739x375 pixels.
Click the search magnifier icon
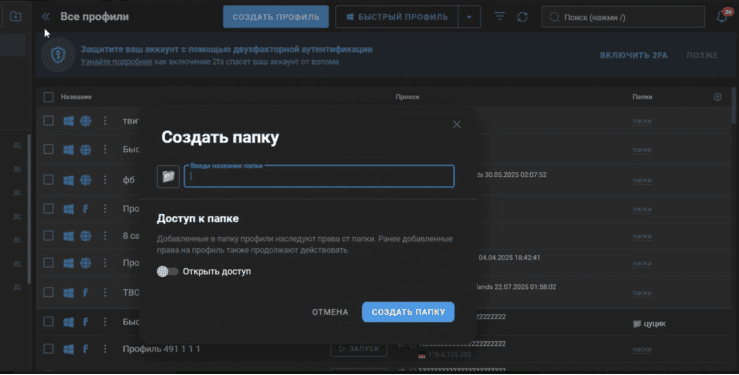(554, 17)
